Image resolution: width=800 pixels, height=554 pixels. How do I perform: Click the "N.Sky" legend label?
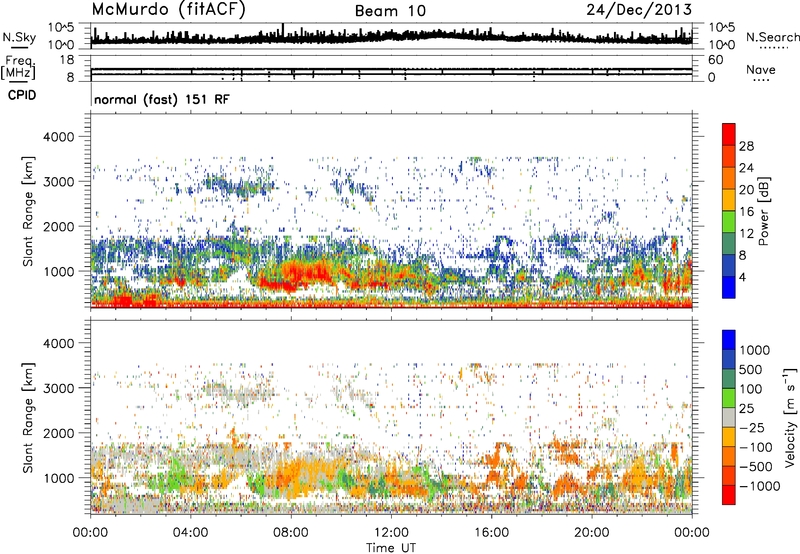19,37
